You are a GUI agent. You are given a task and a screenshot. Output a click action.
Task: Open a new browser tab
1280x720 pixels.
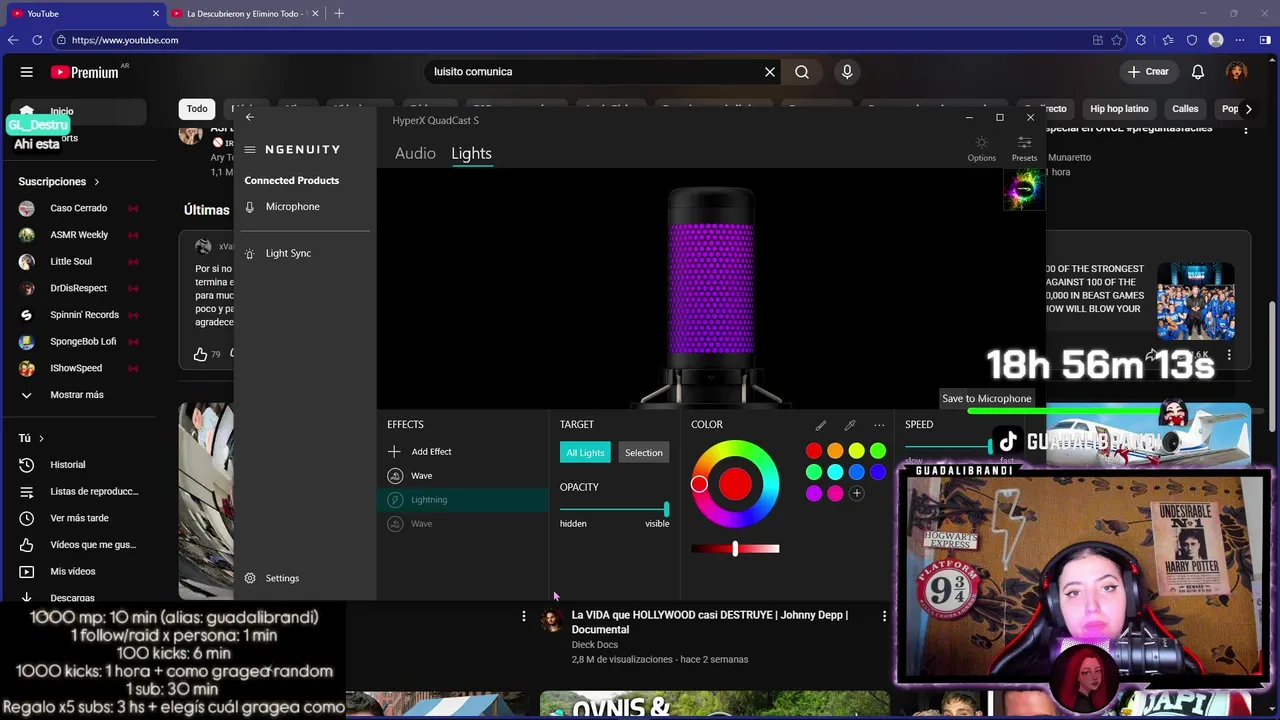(x=339, y=13)
